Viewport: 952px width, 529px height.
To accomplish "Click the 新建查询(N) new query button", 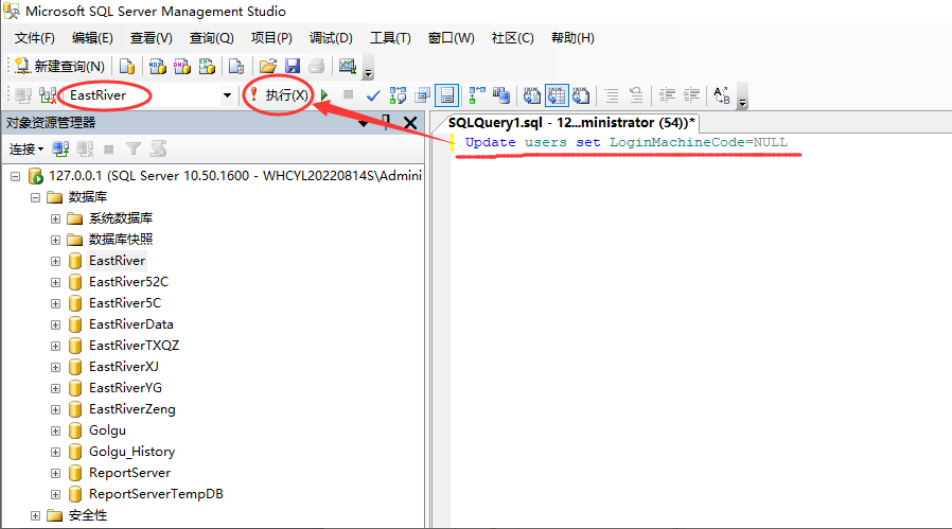I will [x=60, y=66].
